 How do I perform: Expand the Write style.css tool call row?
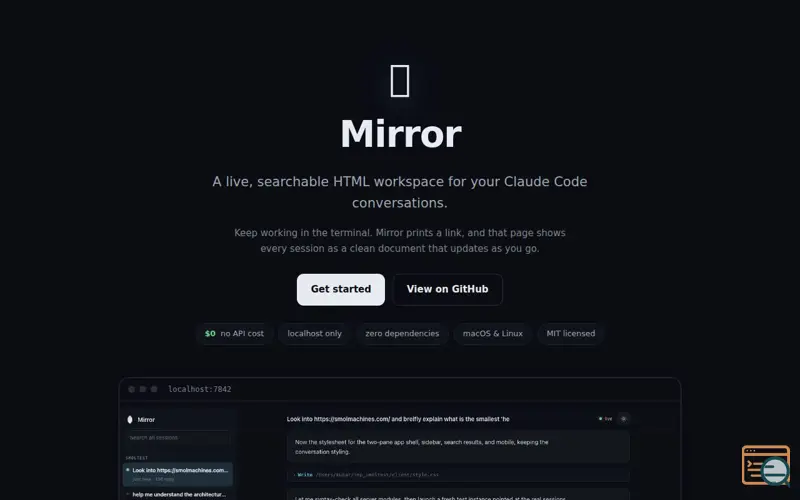[458, 475]
